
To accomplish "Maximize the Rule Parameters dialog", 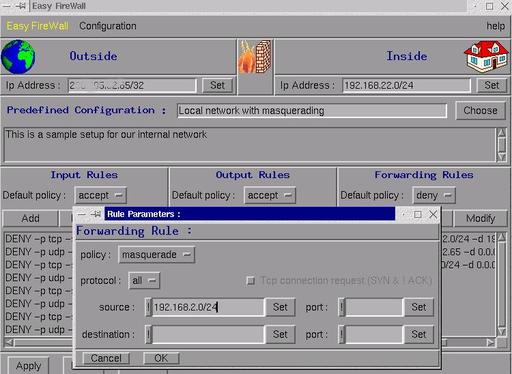I will click(418, 214).
